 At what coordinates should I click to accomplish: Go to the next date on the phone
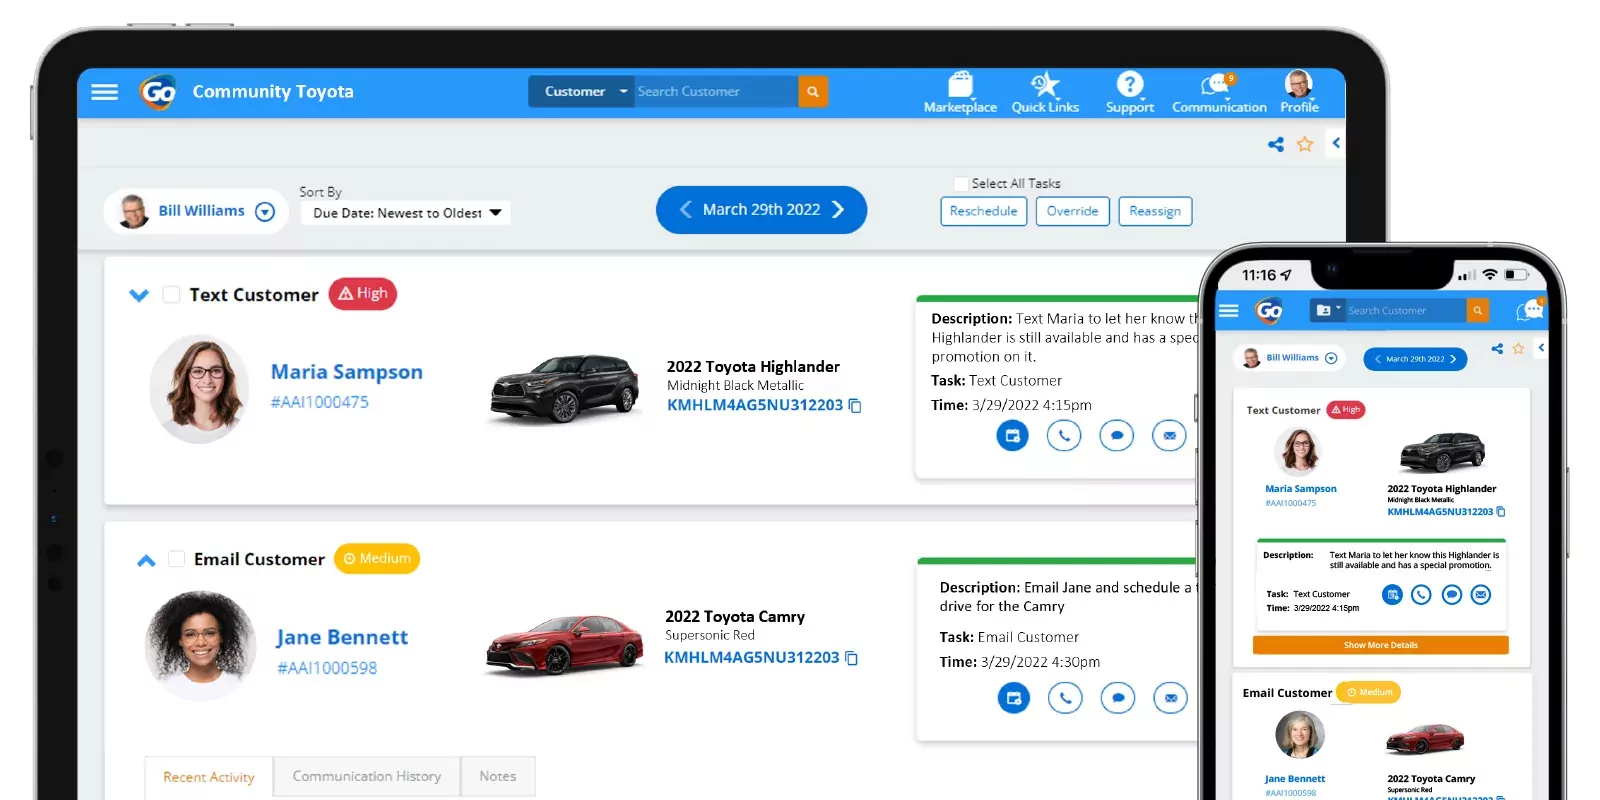(x=1453, y=359)
